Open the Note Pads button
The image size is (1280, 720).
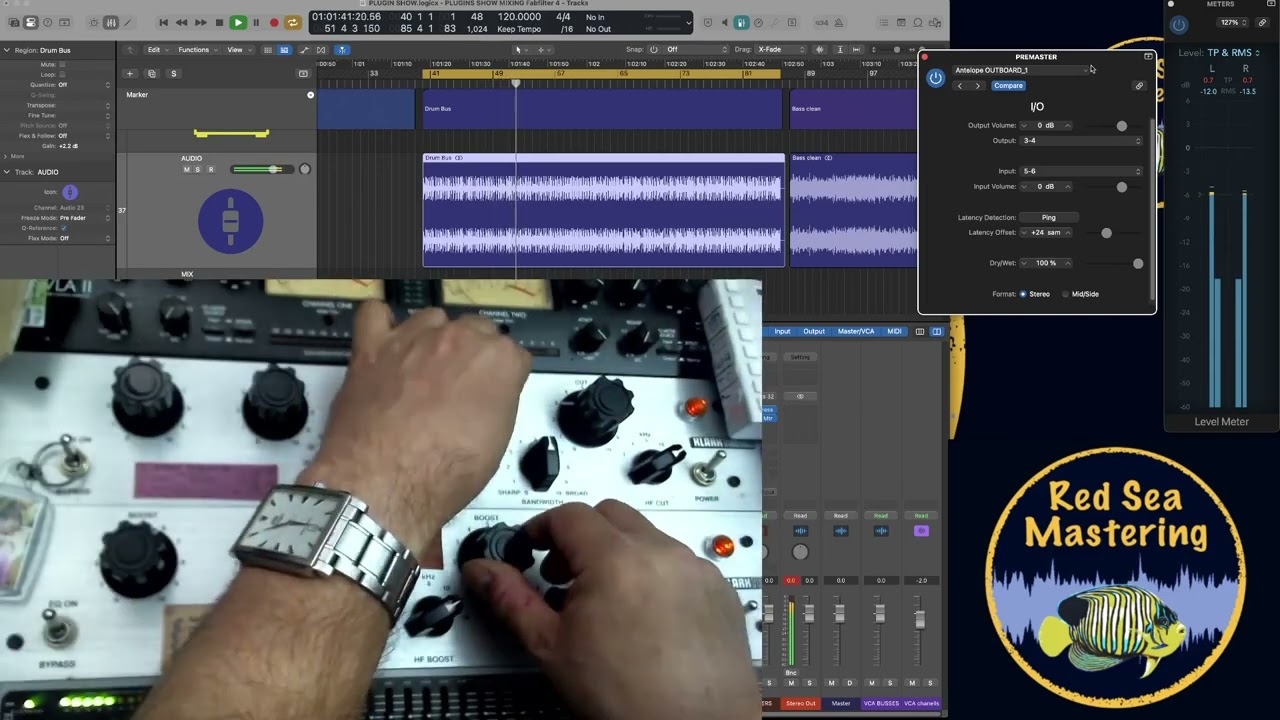pos(900,22)
